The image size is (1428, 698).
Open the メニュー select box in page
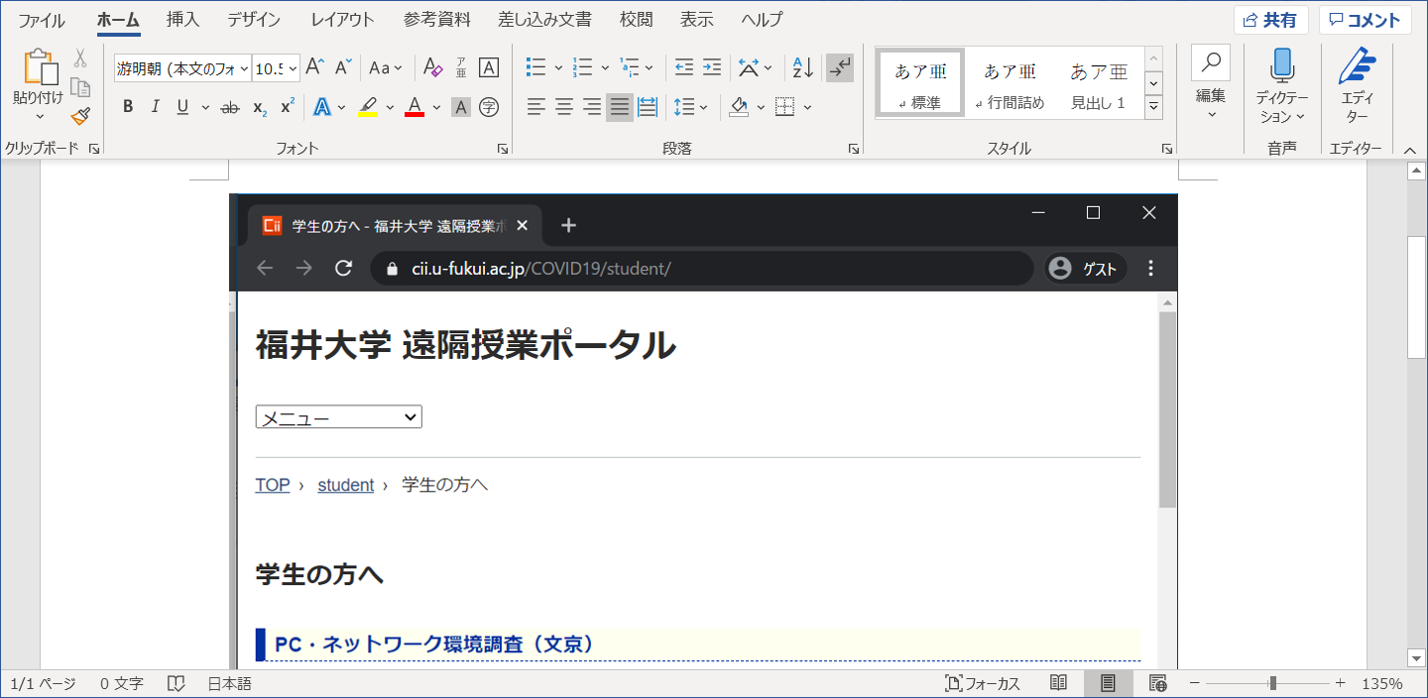pyautogui.click(x=339, y=417)
